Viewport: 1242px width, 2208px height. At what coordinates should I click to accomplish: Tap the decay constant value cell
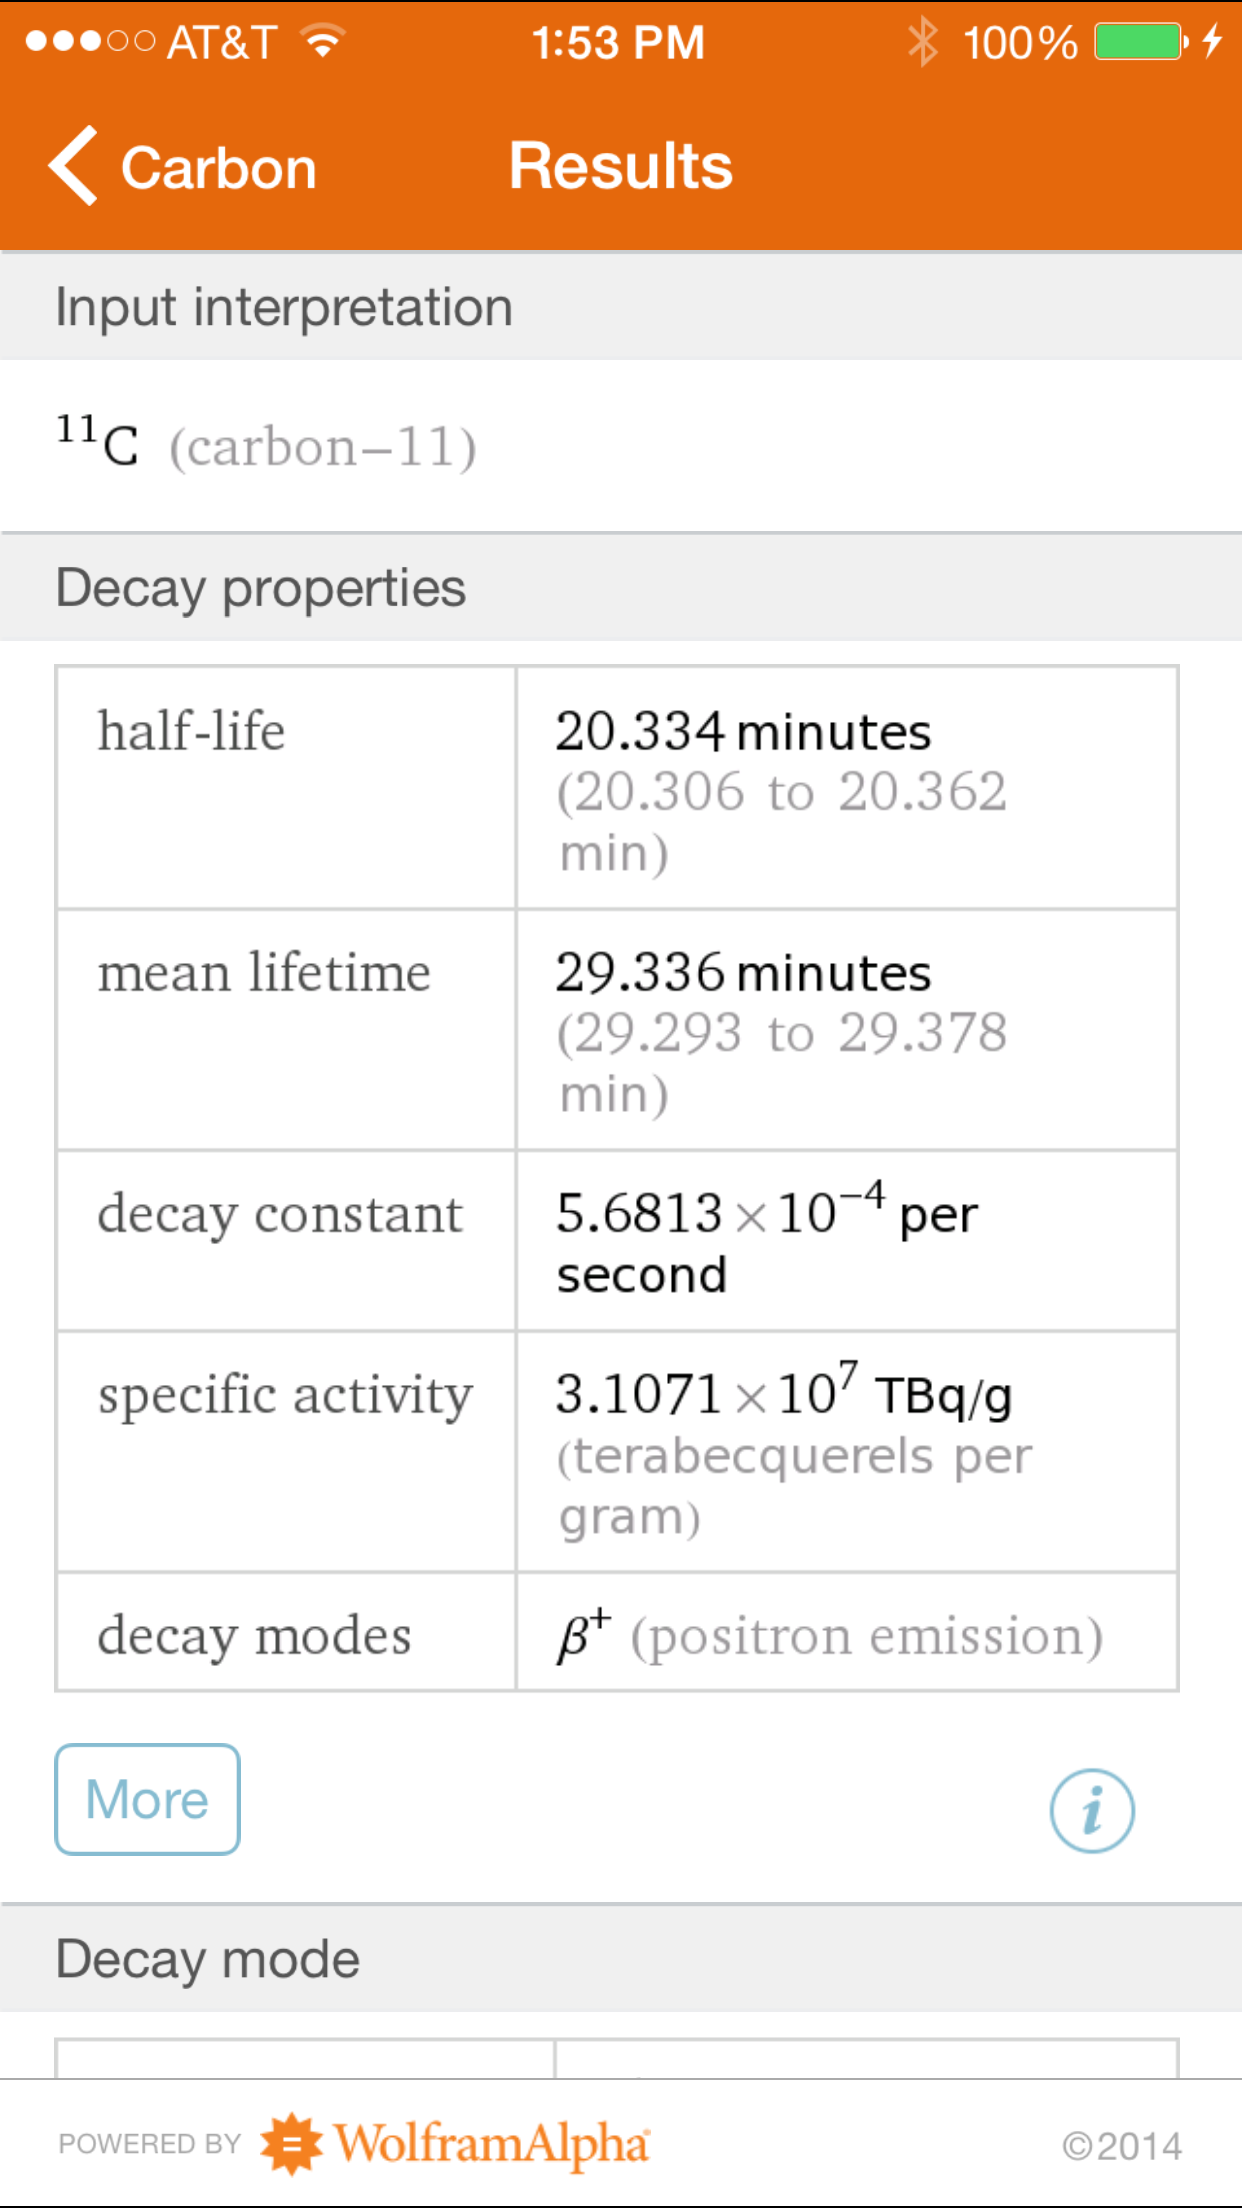pyautogui.click(x=846, y=1242)
